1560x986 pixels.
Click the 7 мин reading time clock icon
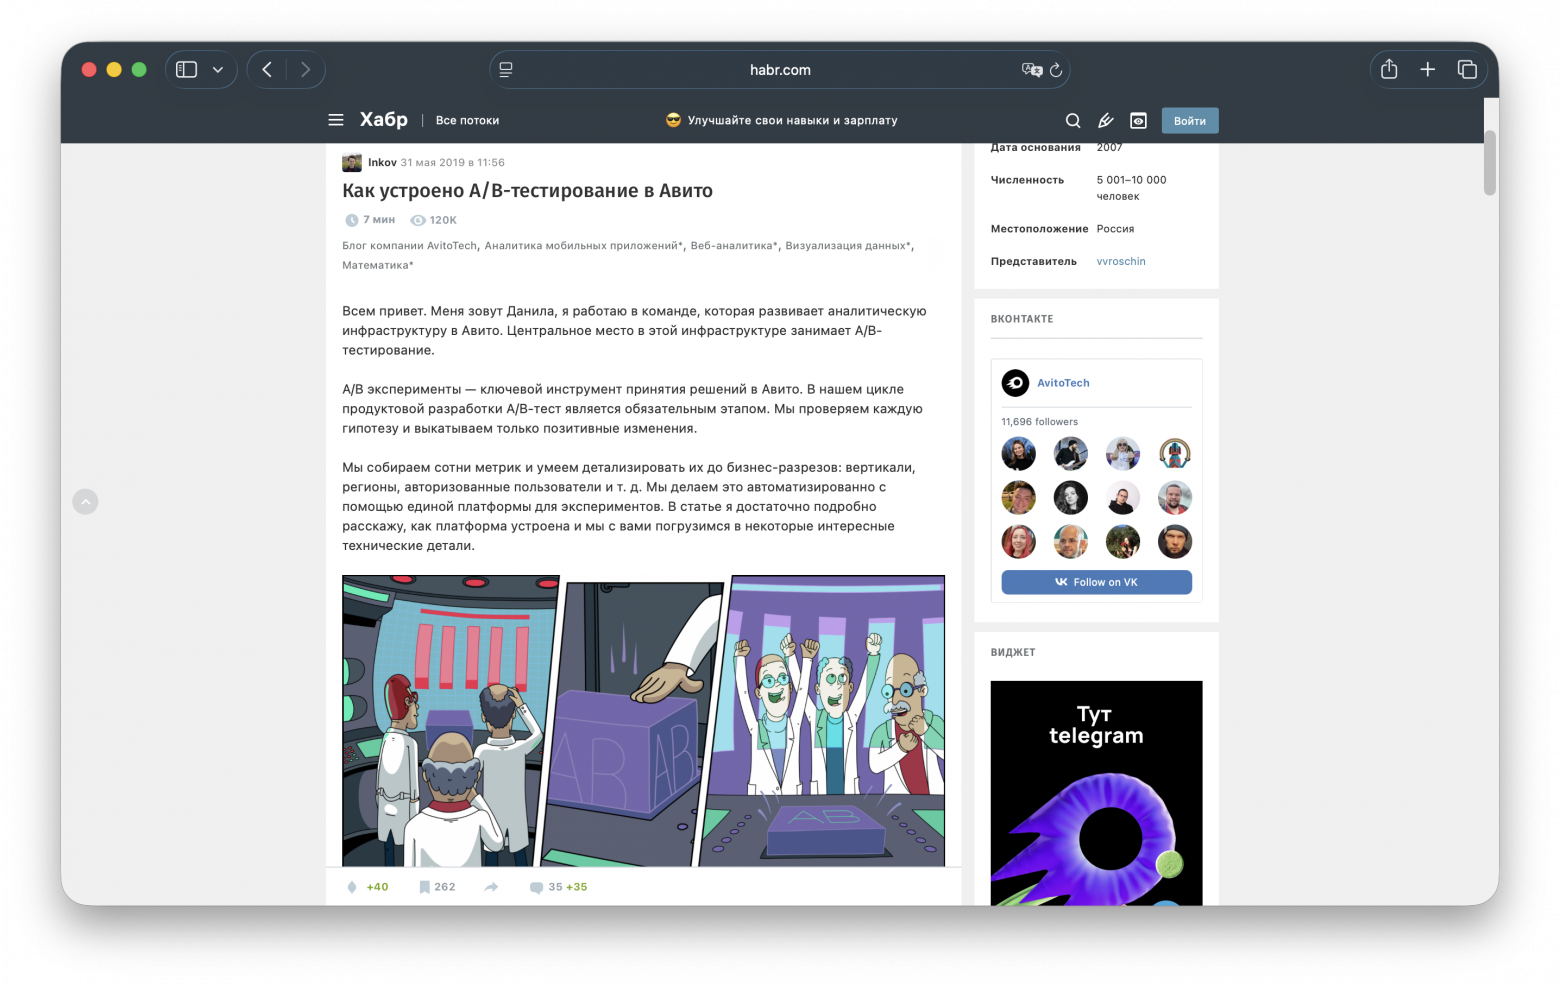click(351, 220)
